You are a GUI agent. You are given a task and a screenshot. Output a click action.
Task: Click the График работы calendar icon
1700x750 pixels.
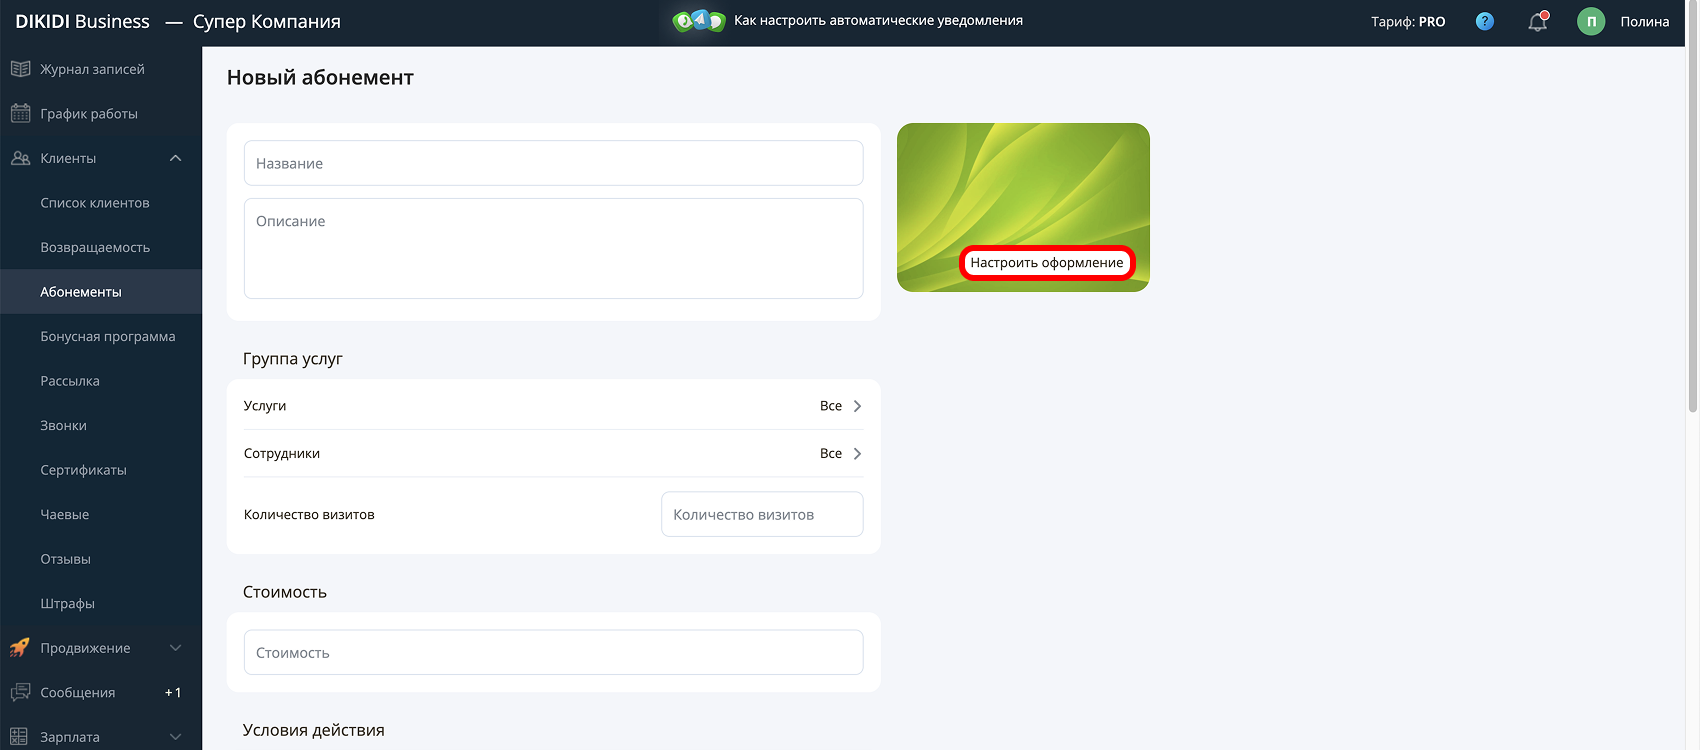[20, 113]
